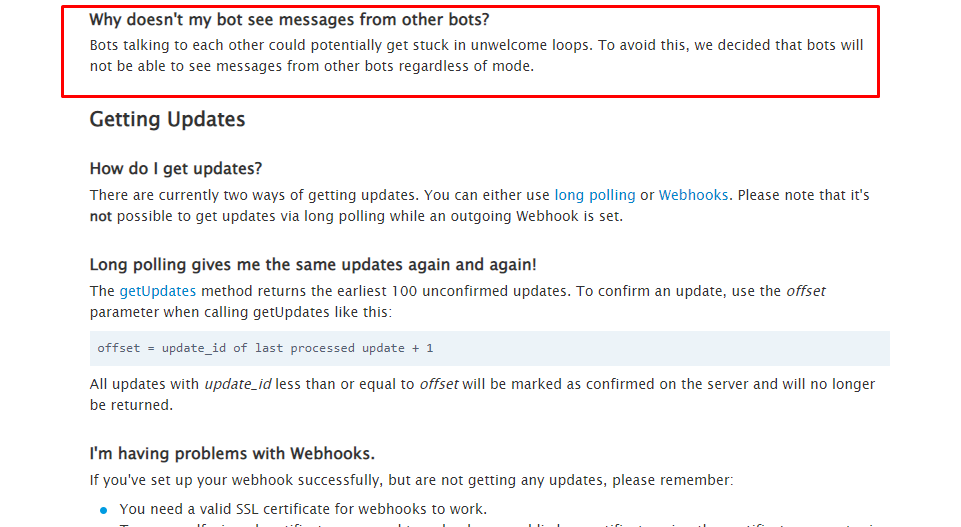The width and height of the screenshot is (961, 527).
Task: Select the "How do I get updates?" heading
Action: 176,169
